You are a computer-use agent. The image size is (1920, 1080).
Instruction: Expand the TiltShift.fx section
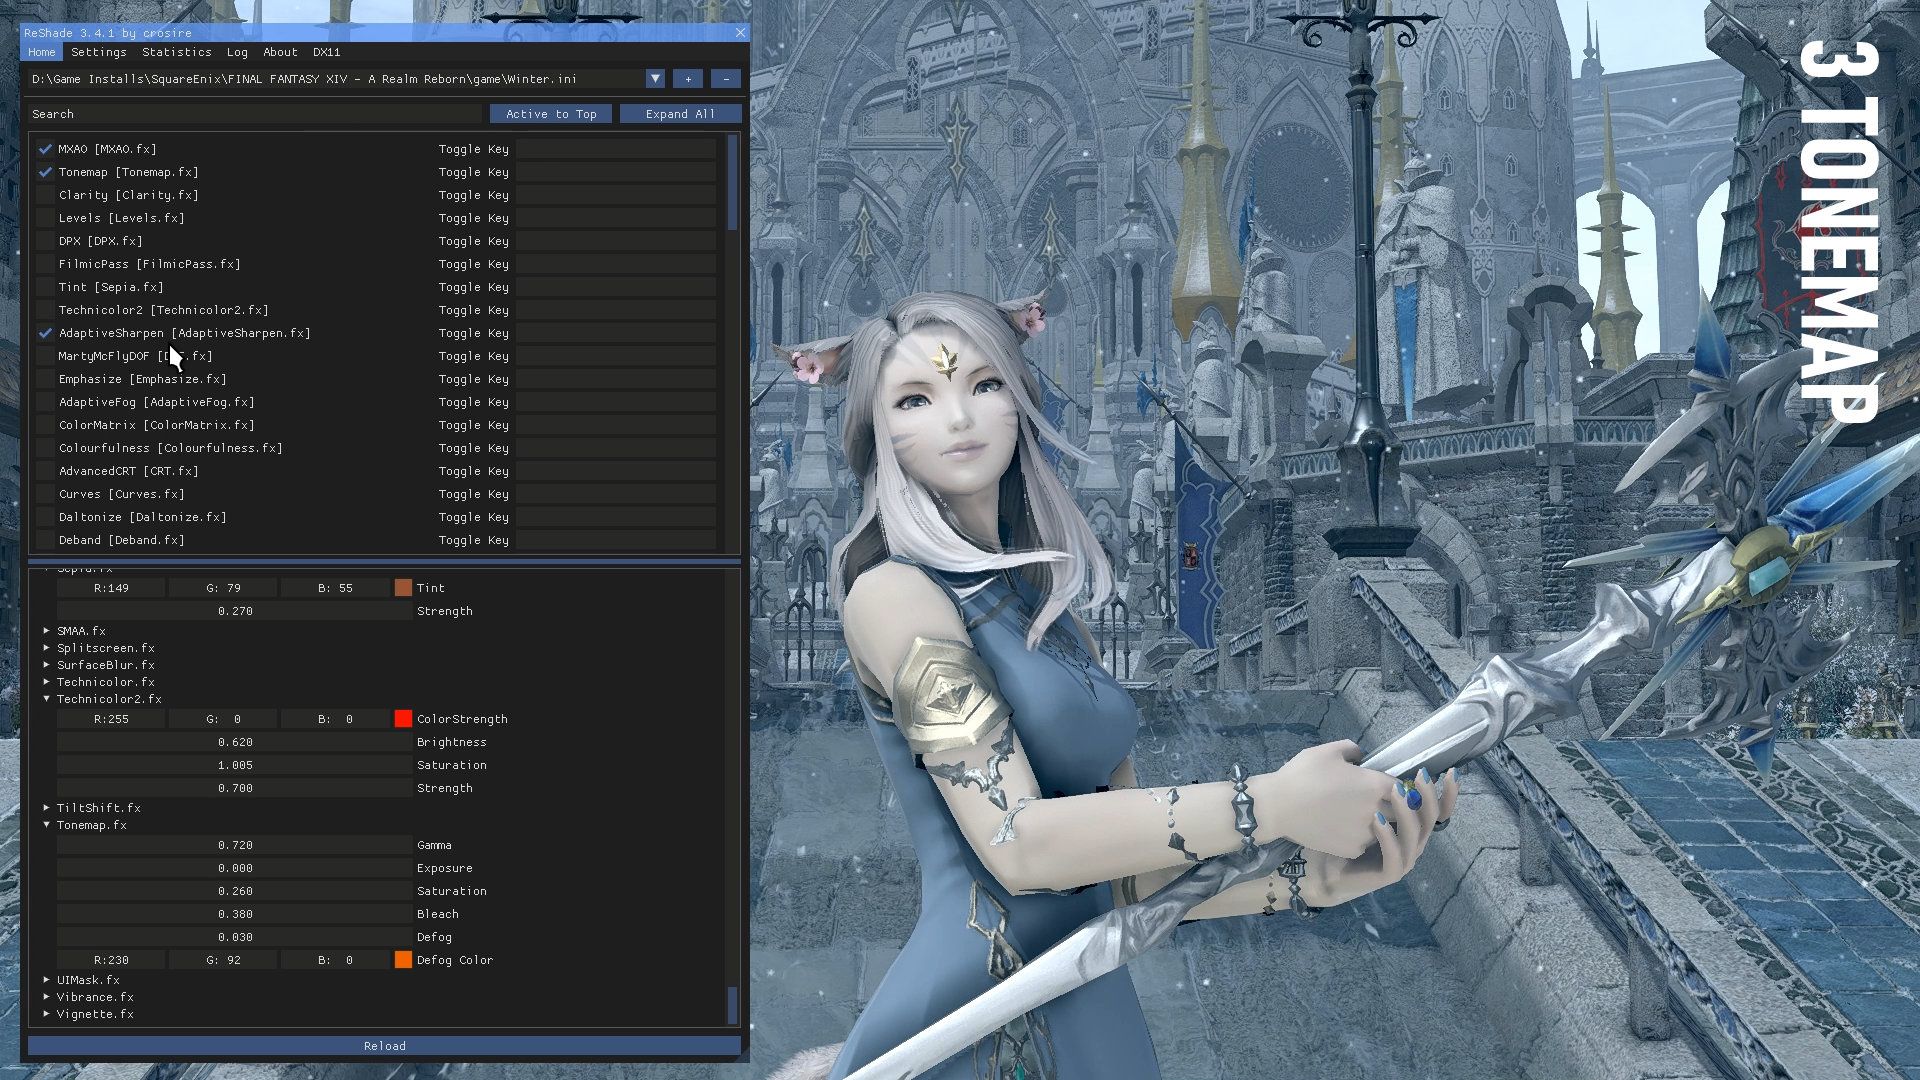[47, 808]
